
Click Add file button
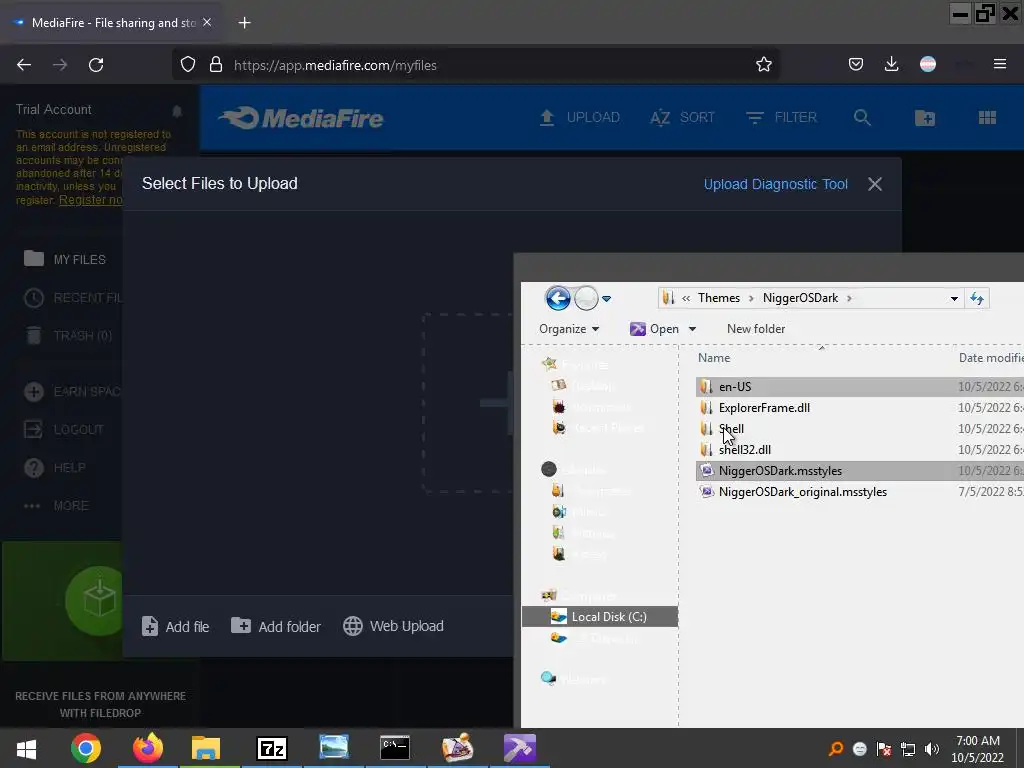tap(176, 626)
